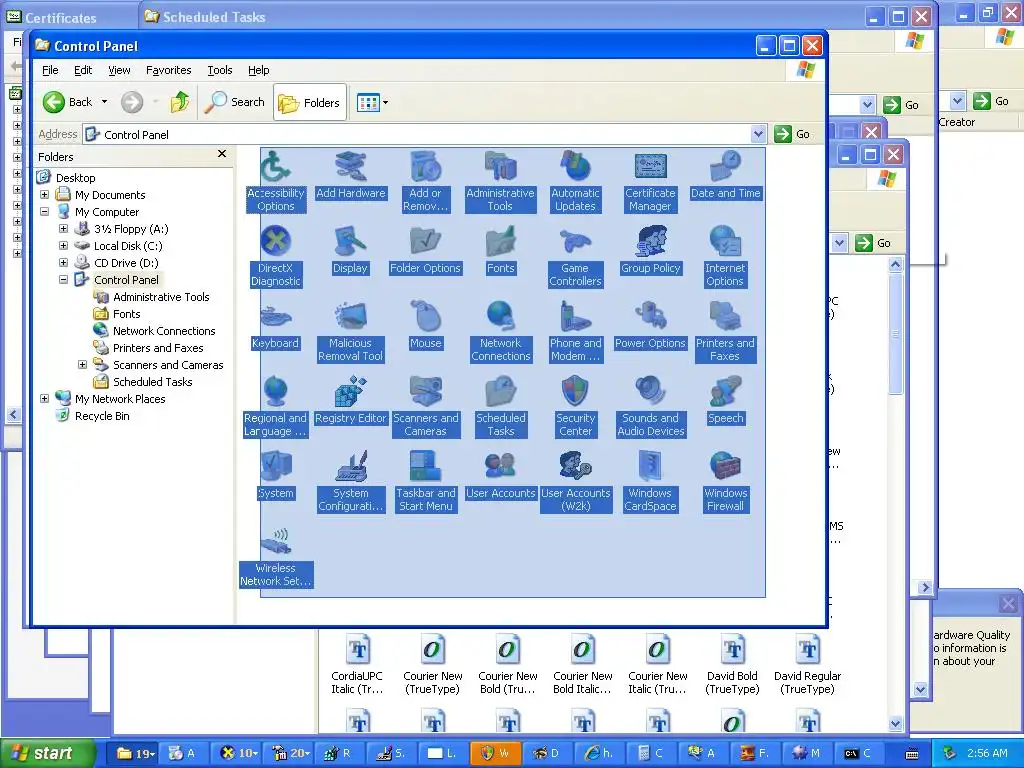Screen dimensions: 1024x768
Task: Open Windows CardSpace icon
Action: click(x=650, y=482)
